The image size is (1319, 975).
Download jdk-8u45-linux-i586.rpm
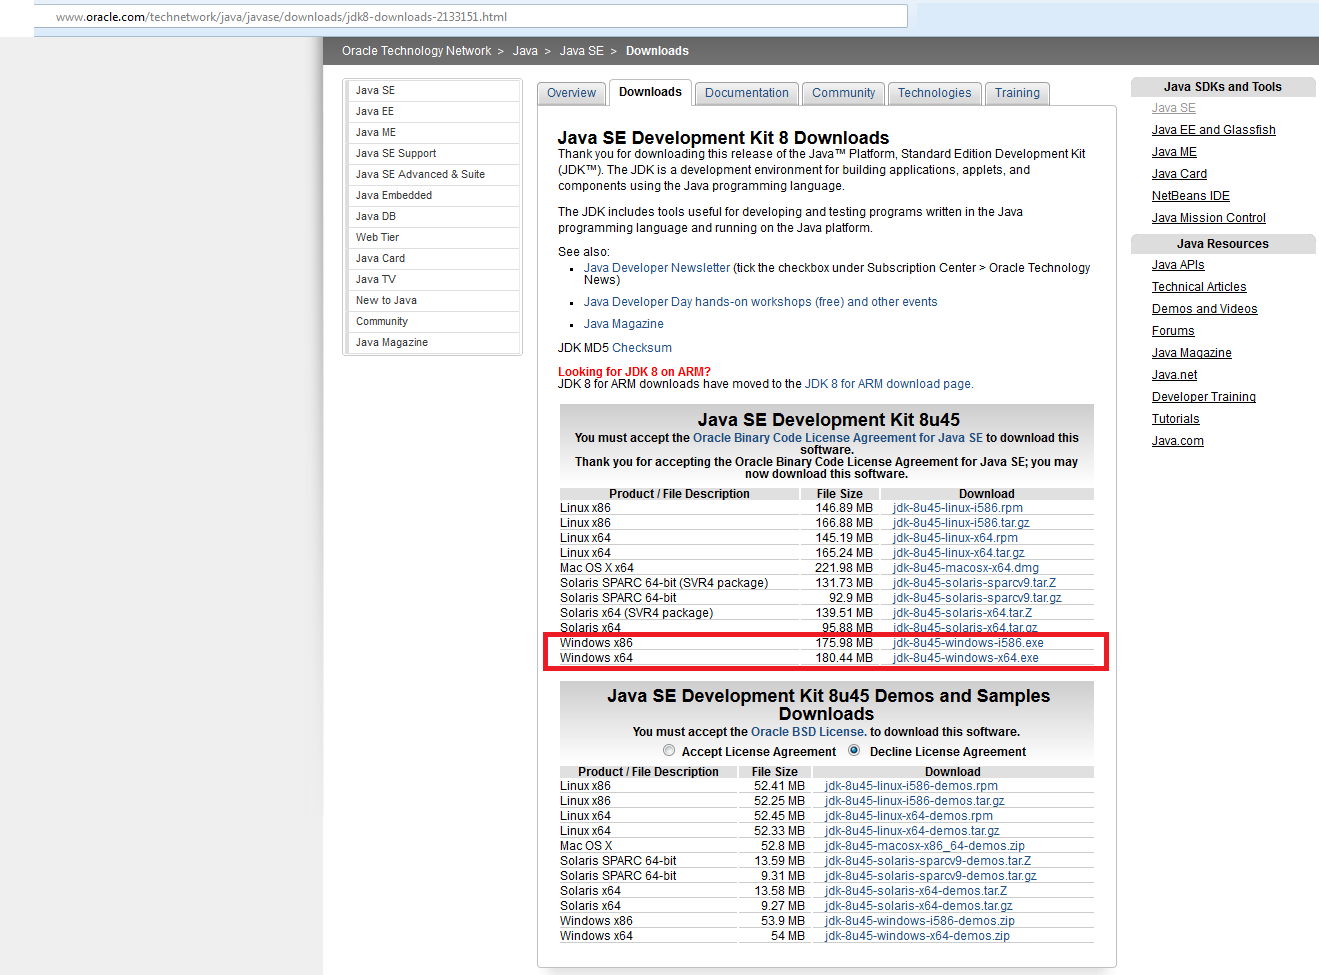pyautogui.click(x=958, y=508)
